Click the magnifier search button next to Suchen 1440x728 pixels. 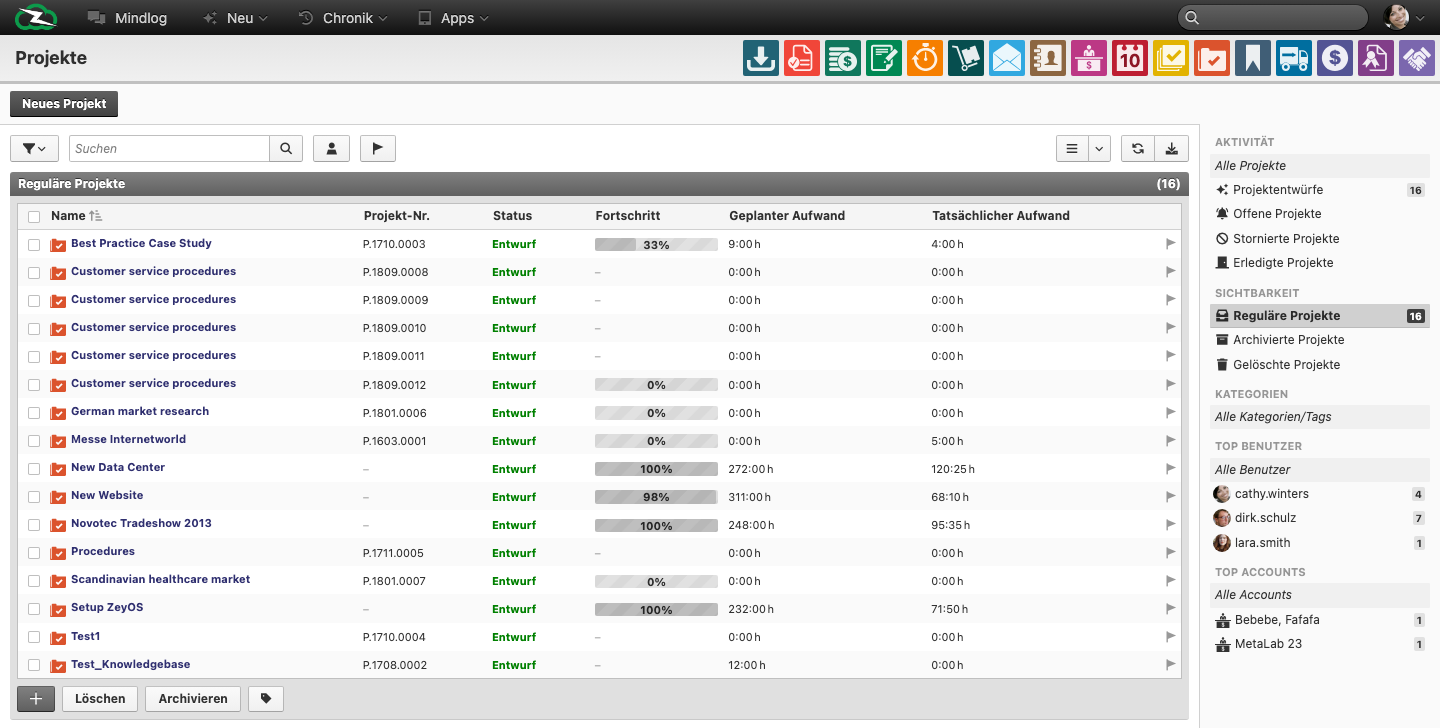[x=286, y=148]
